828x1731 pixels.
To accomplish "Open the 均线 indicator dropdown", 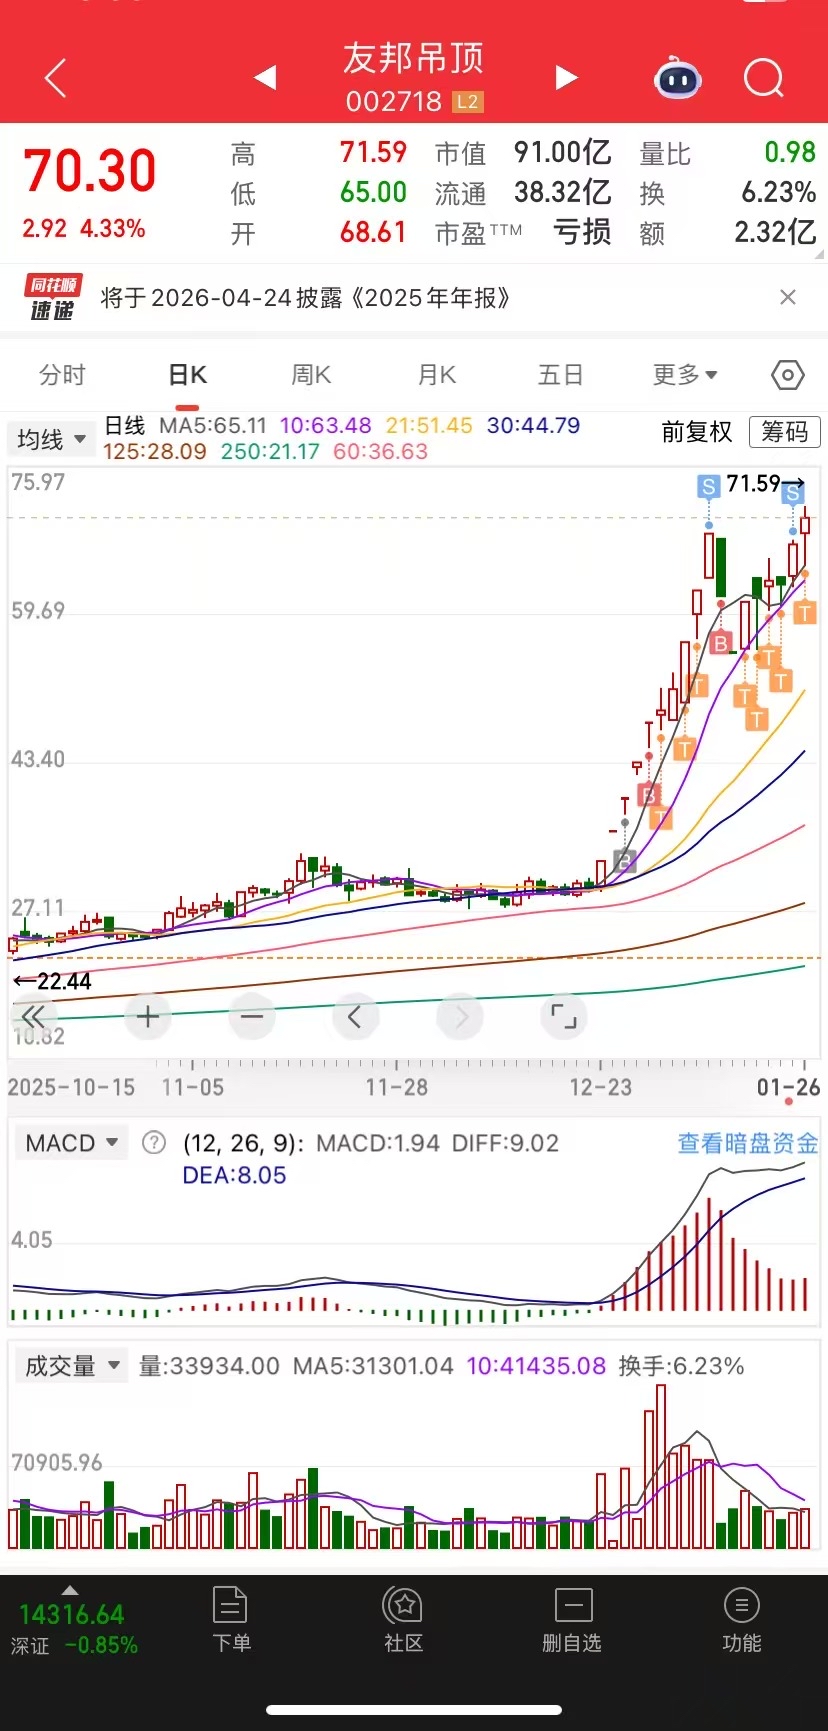I will [x=50, y=439].
